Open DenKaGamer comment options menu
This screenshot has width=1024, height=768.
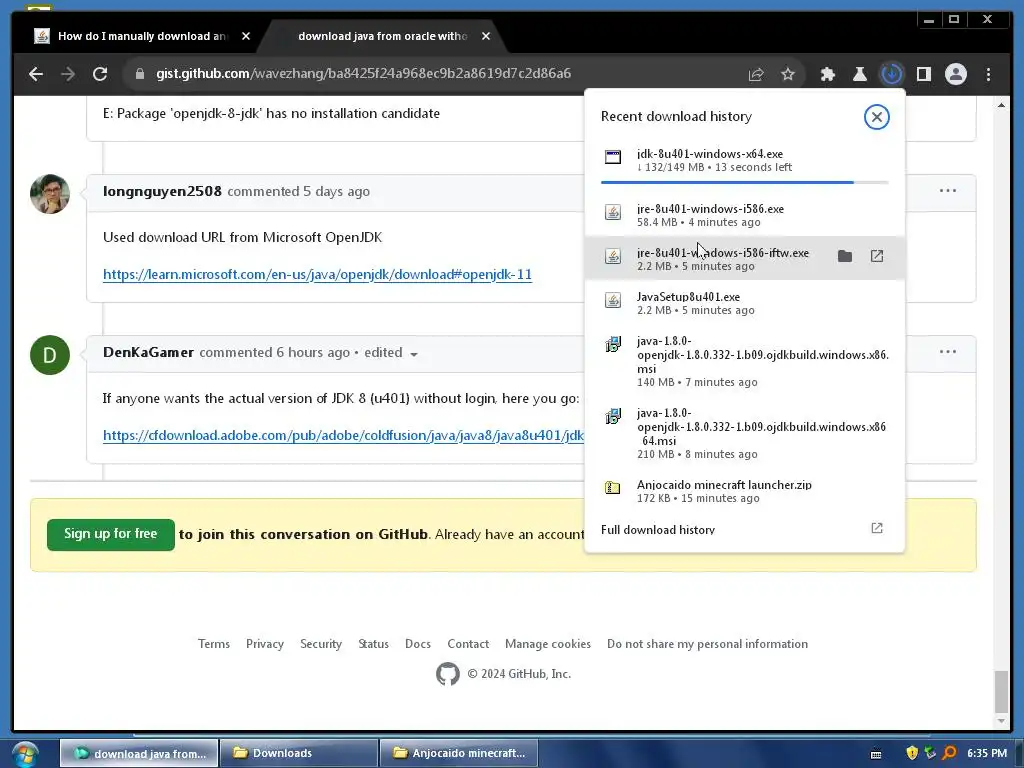[x=948, y=352]
